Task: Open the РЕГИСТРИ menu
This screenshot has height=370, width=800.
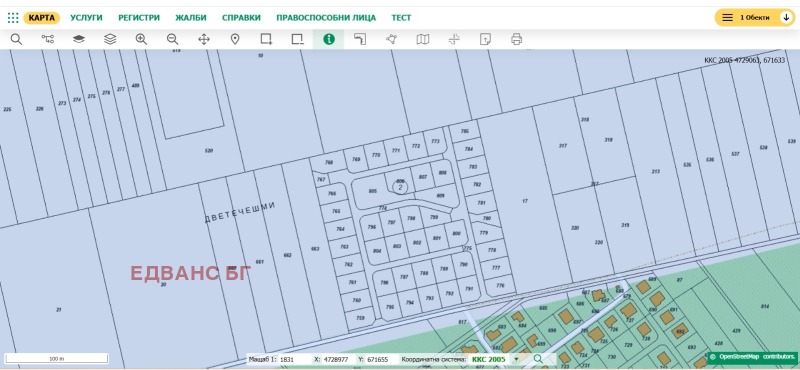Action: [139, 18]
